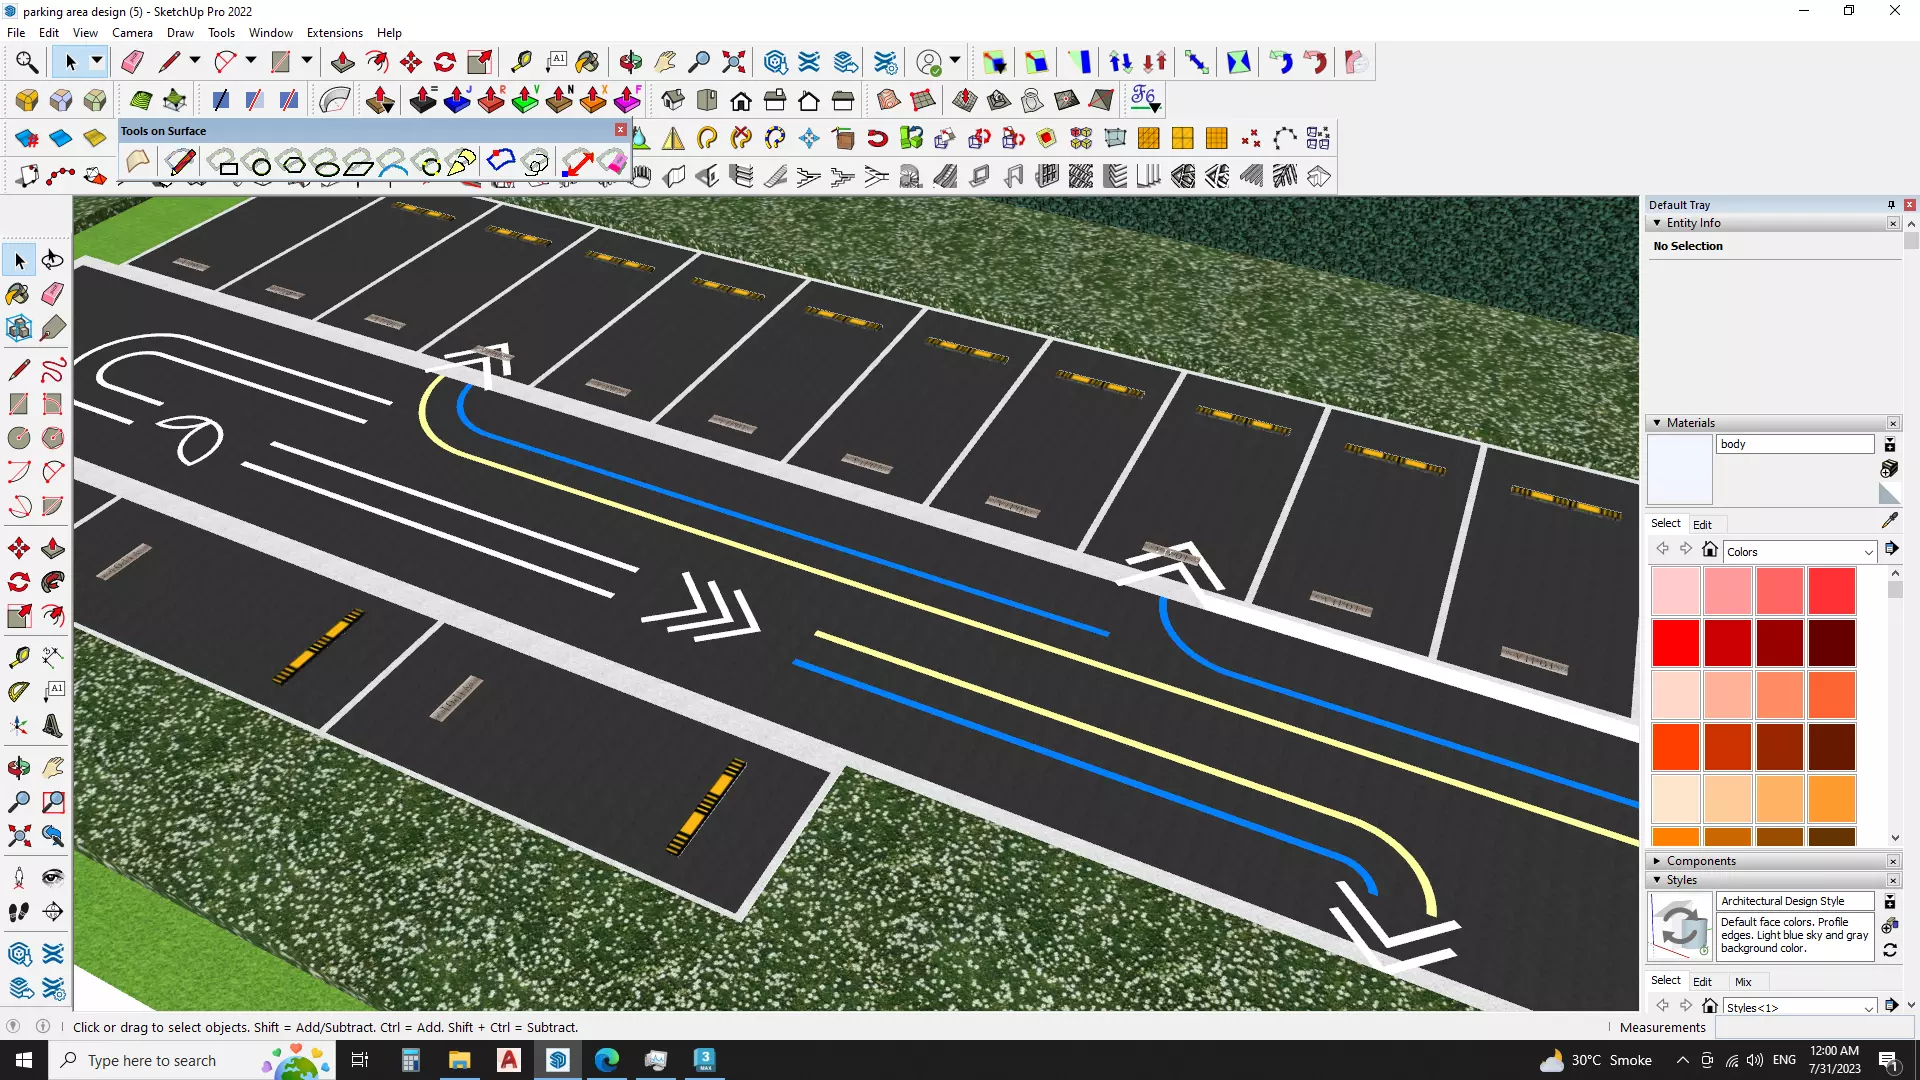Select the 3D Text tool
Viewport: 1920px width, 1080px height.
coord(53,726)
